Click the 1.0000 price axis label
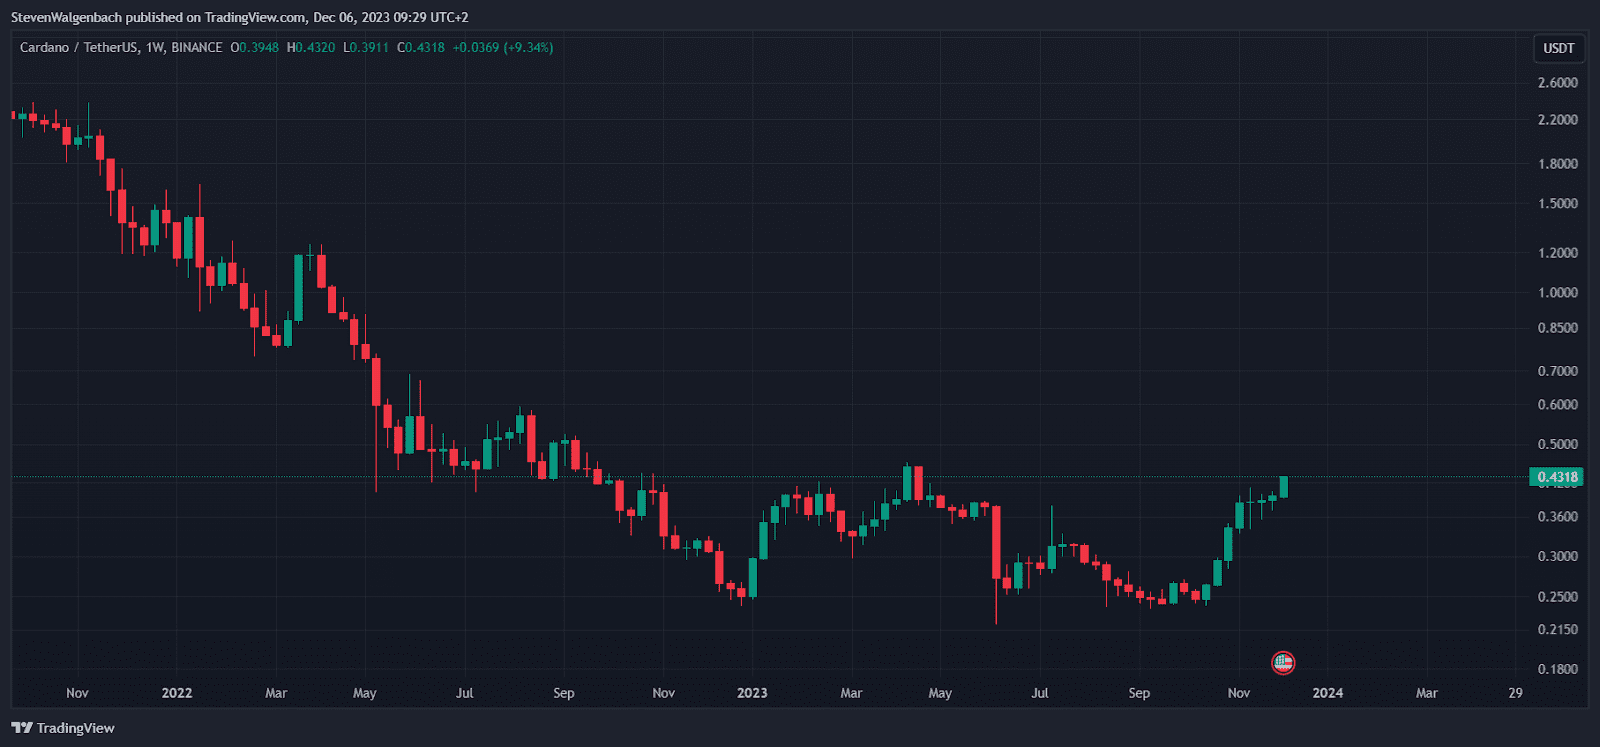The width and height of the screenshot is (1600, 747). tap(1558, 293)
